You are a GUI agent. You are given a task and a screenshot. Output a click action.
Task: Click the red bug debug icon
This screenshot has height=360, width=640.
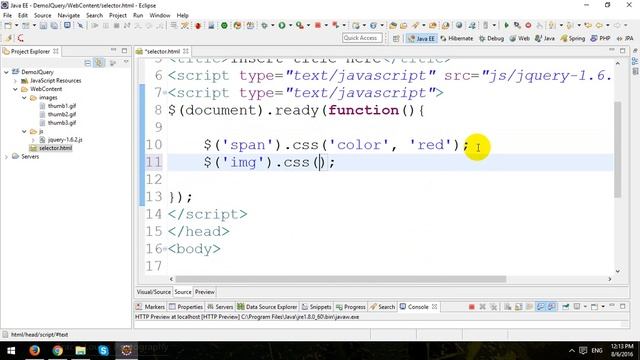tap(198, 25)
